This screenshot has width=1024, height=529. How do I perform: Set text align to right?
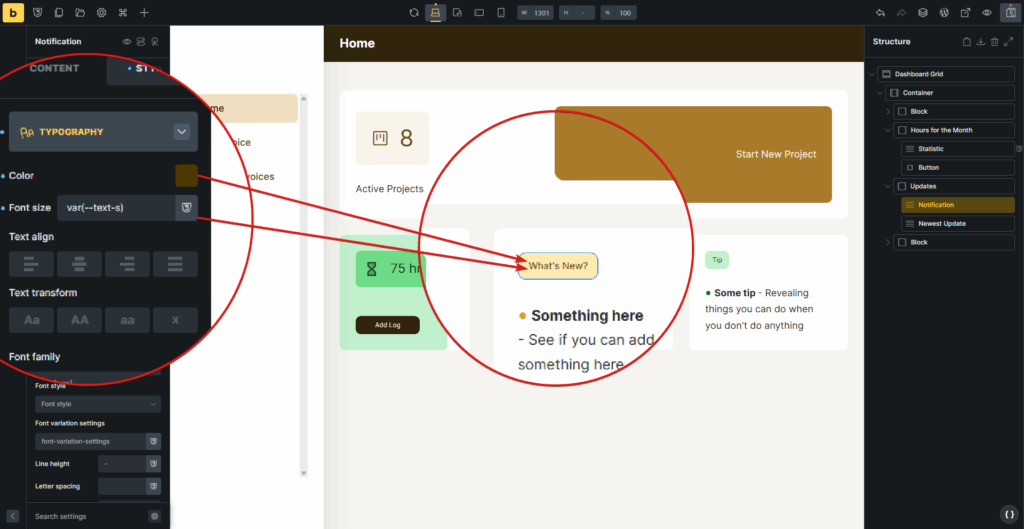[127, 264]
